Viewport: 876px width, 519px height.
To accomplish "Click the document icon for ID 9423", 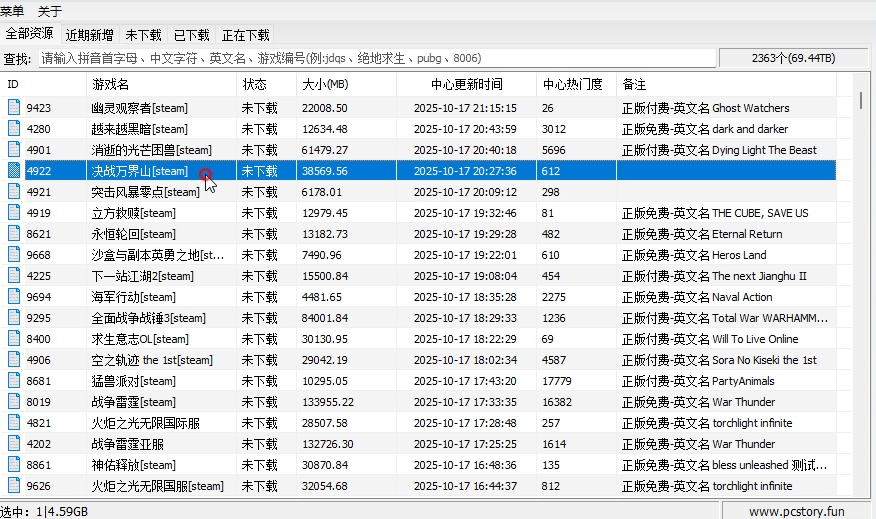I will click(x=14, y=107).
